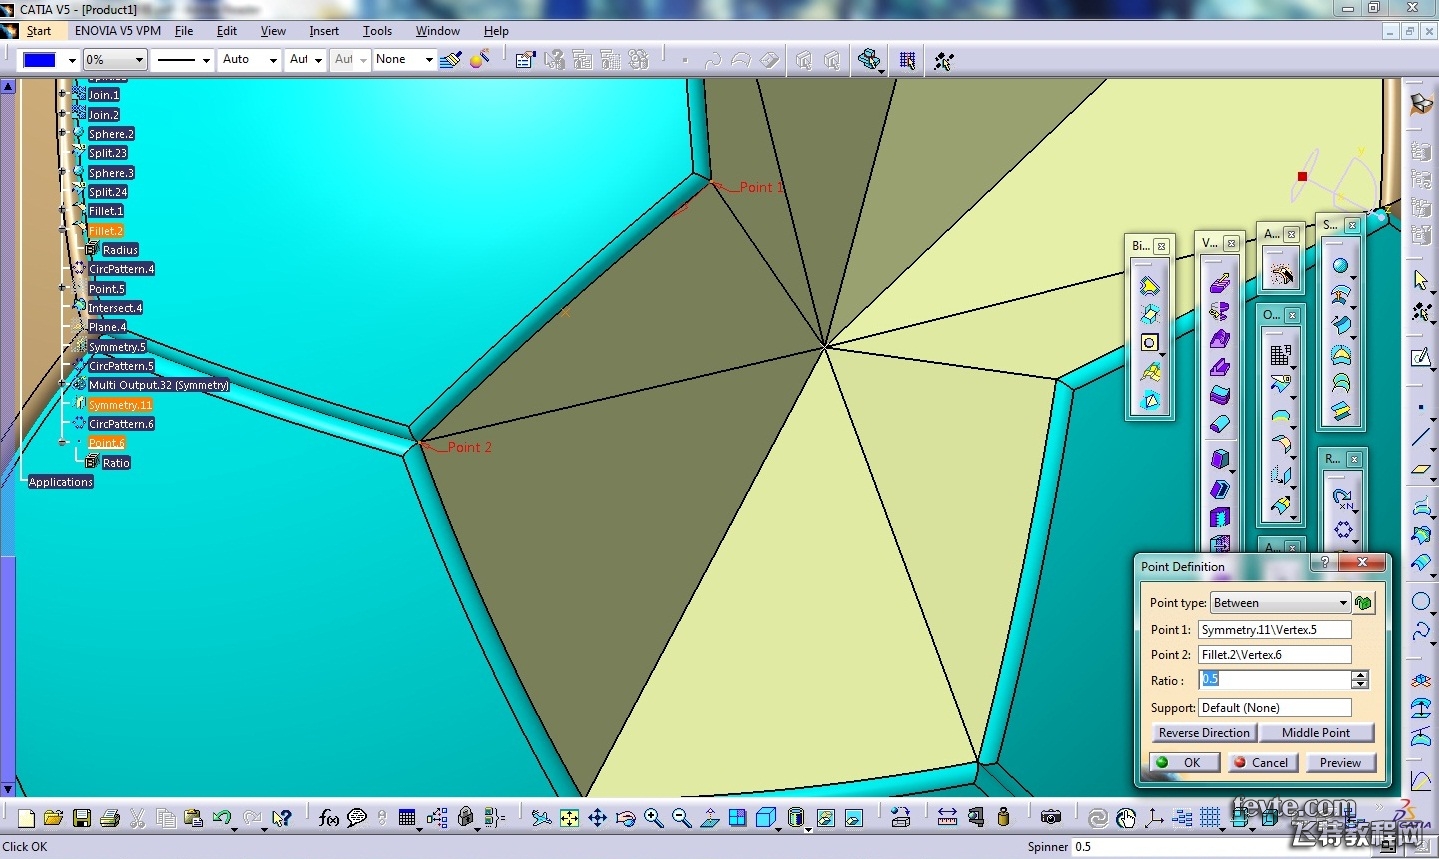The width and height of the screenshot is (1439, 859).
Task: Expand the Join.1 tree node
Action: (x=63, y=94)
